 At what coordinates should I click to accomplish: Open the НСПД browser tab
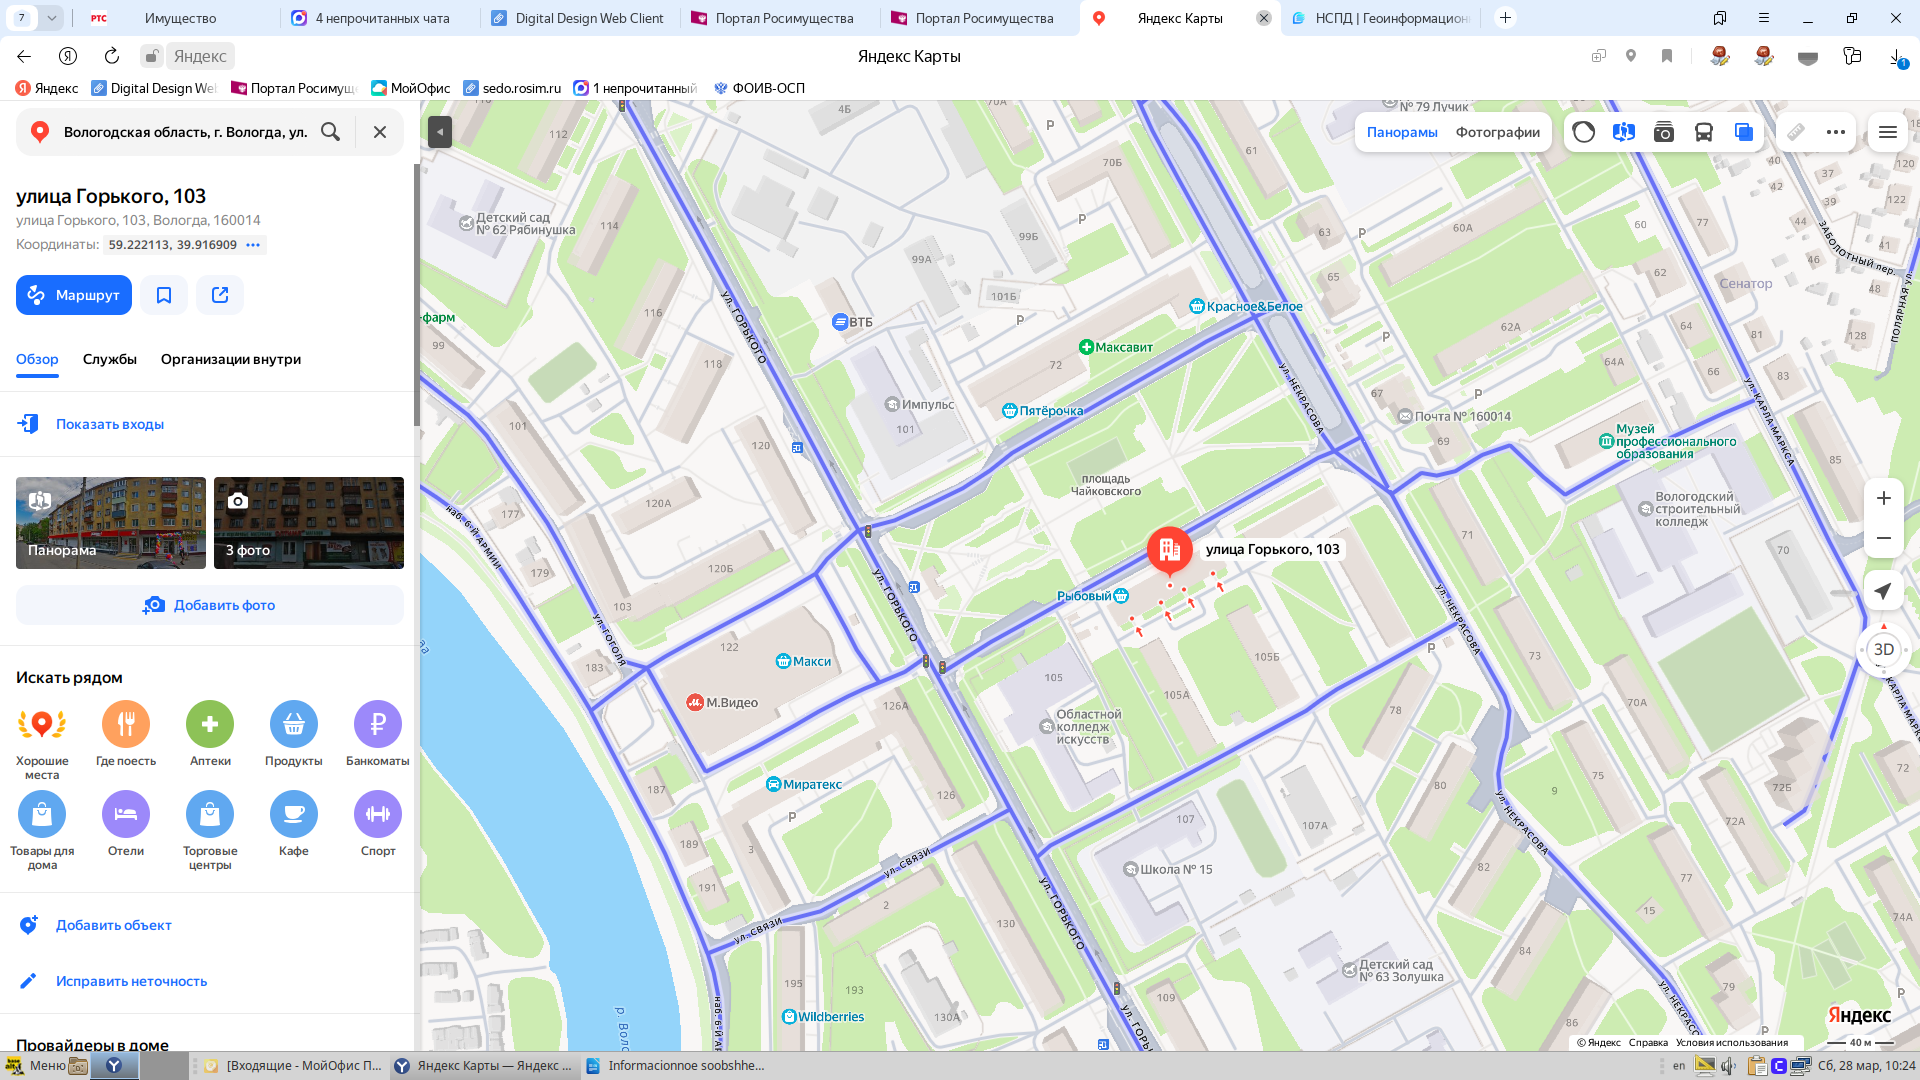pos(1380,18)
